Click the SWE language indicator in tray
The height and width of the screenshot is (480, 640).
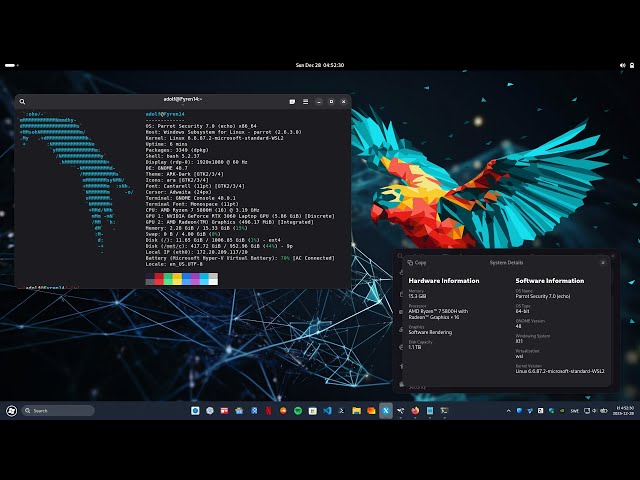coord(575,411)
